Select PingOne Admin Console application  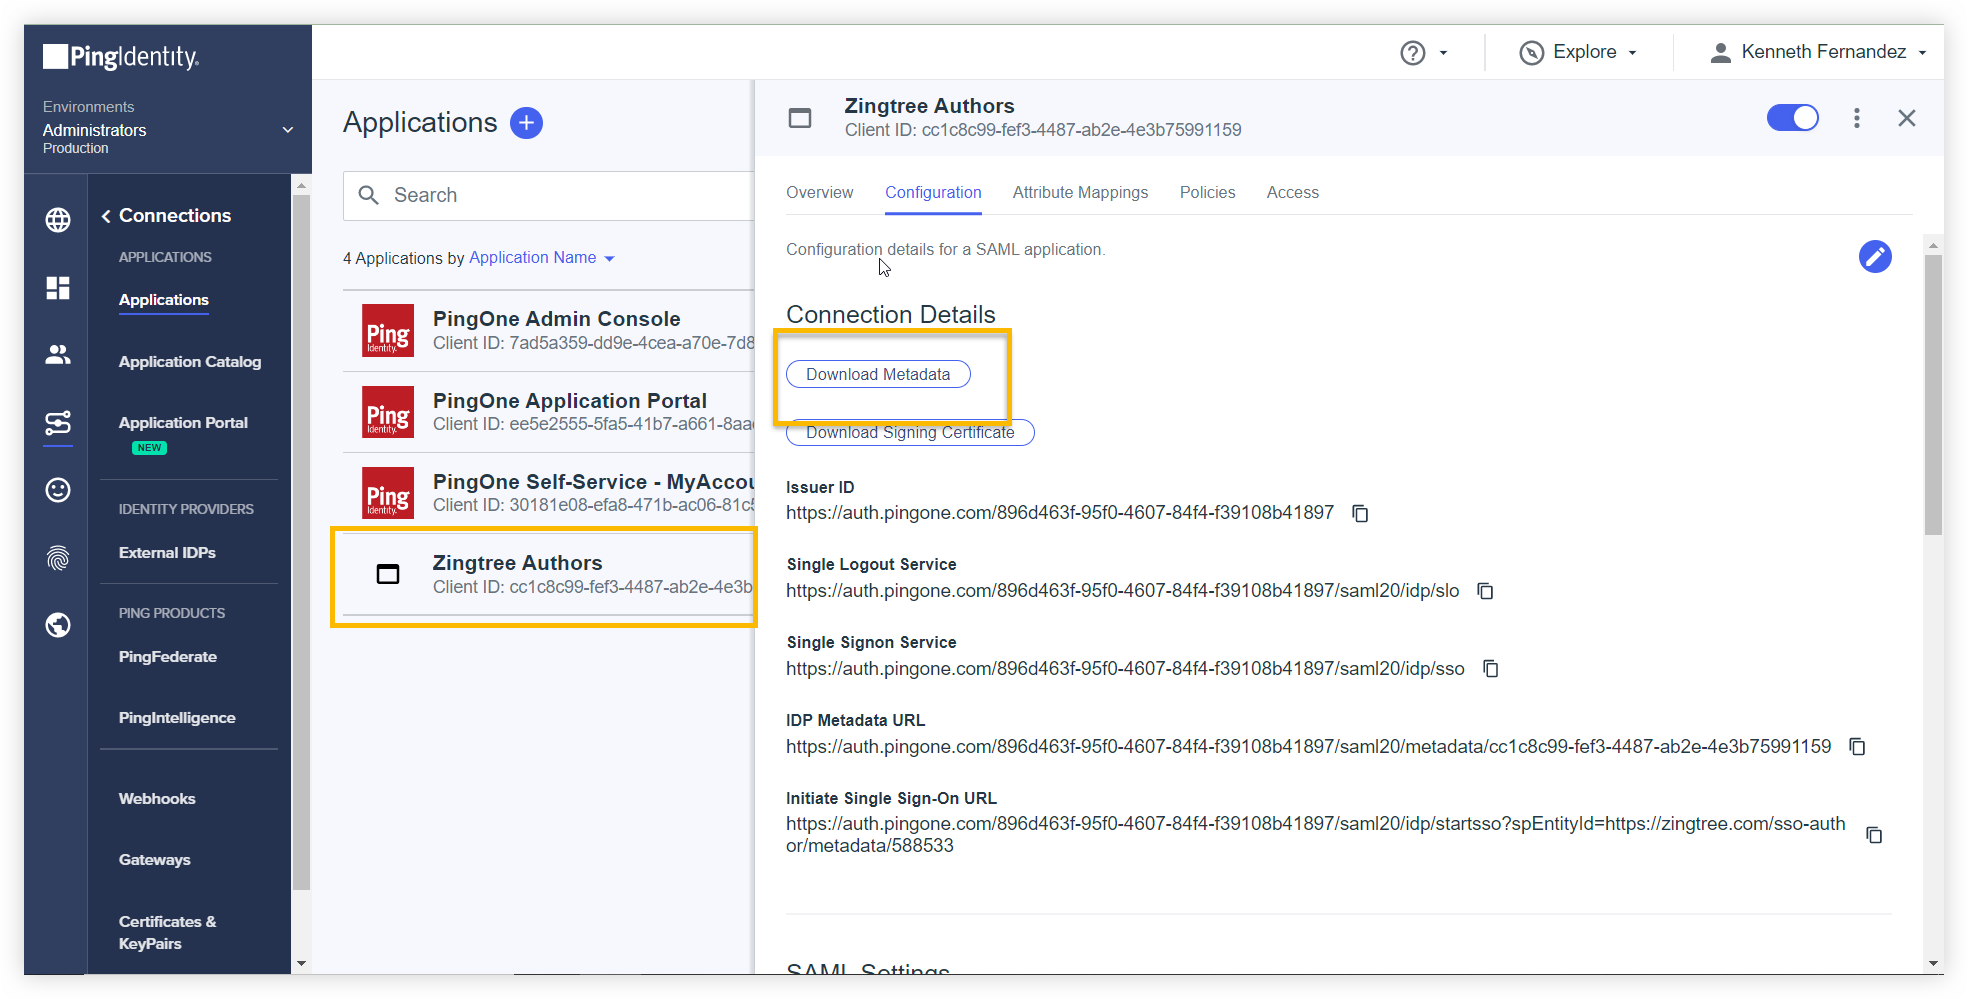coord(548,331)
